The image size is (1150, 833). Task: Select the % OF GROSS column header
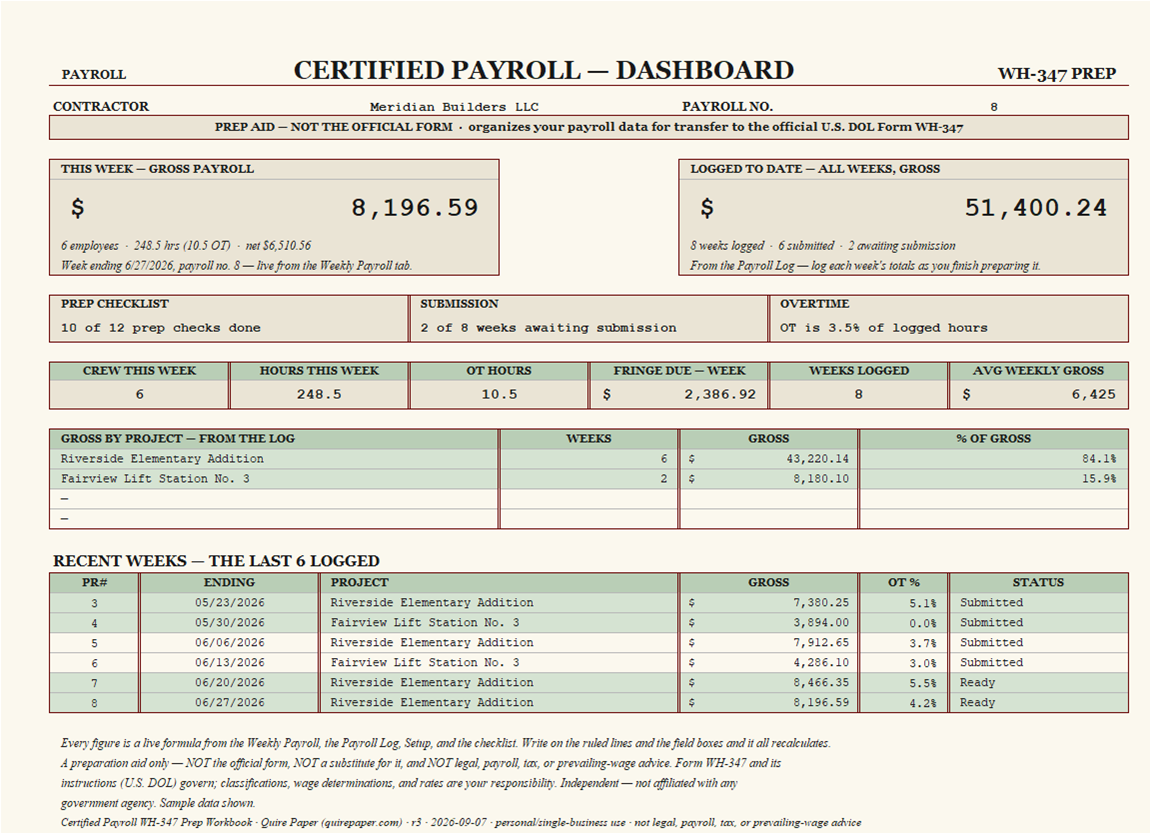click(993, 438)
